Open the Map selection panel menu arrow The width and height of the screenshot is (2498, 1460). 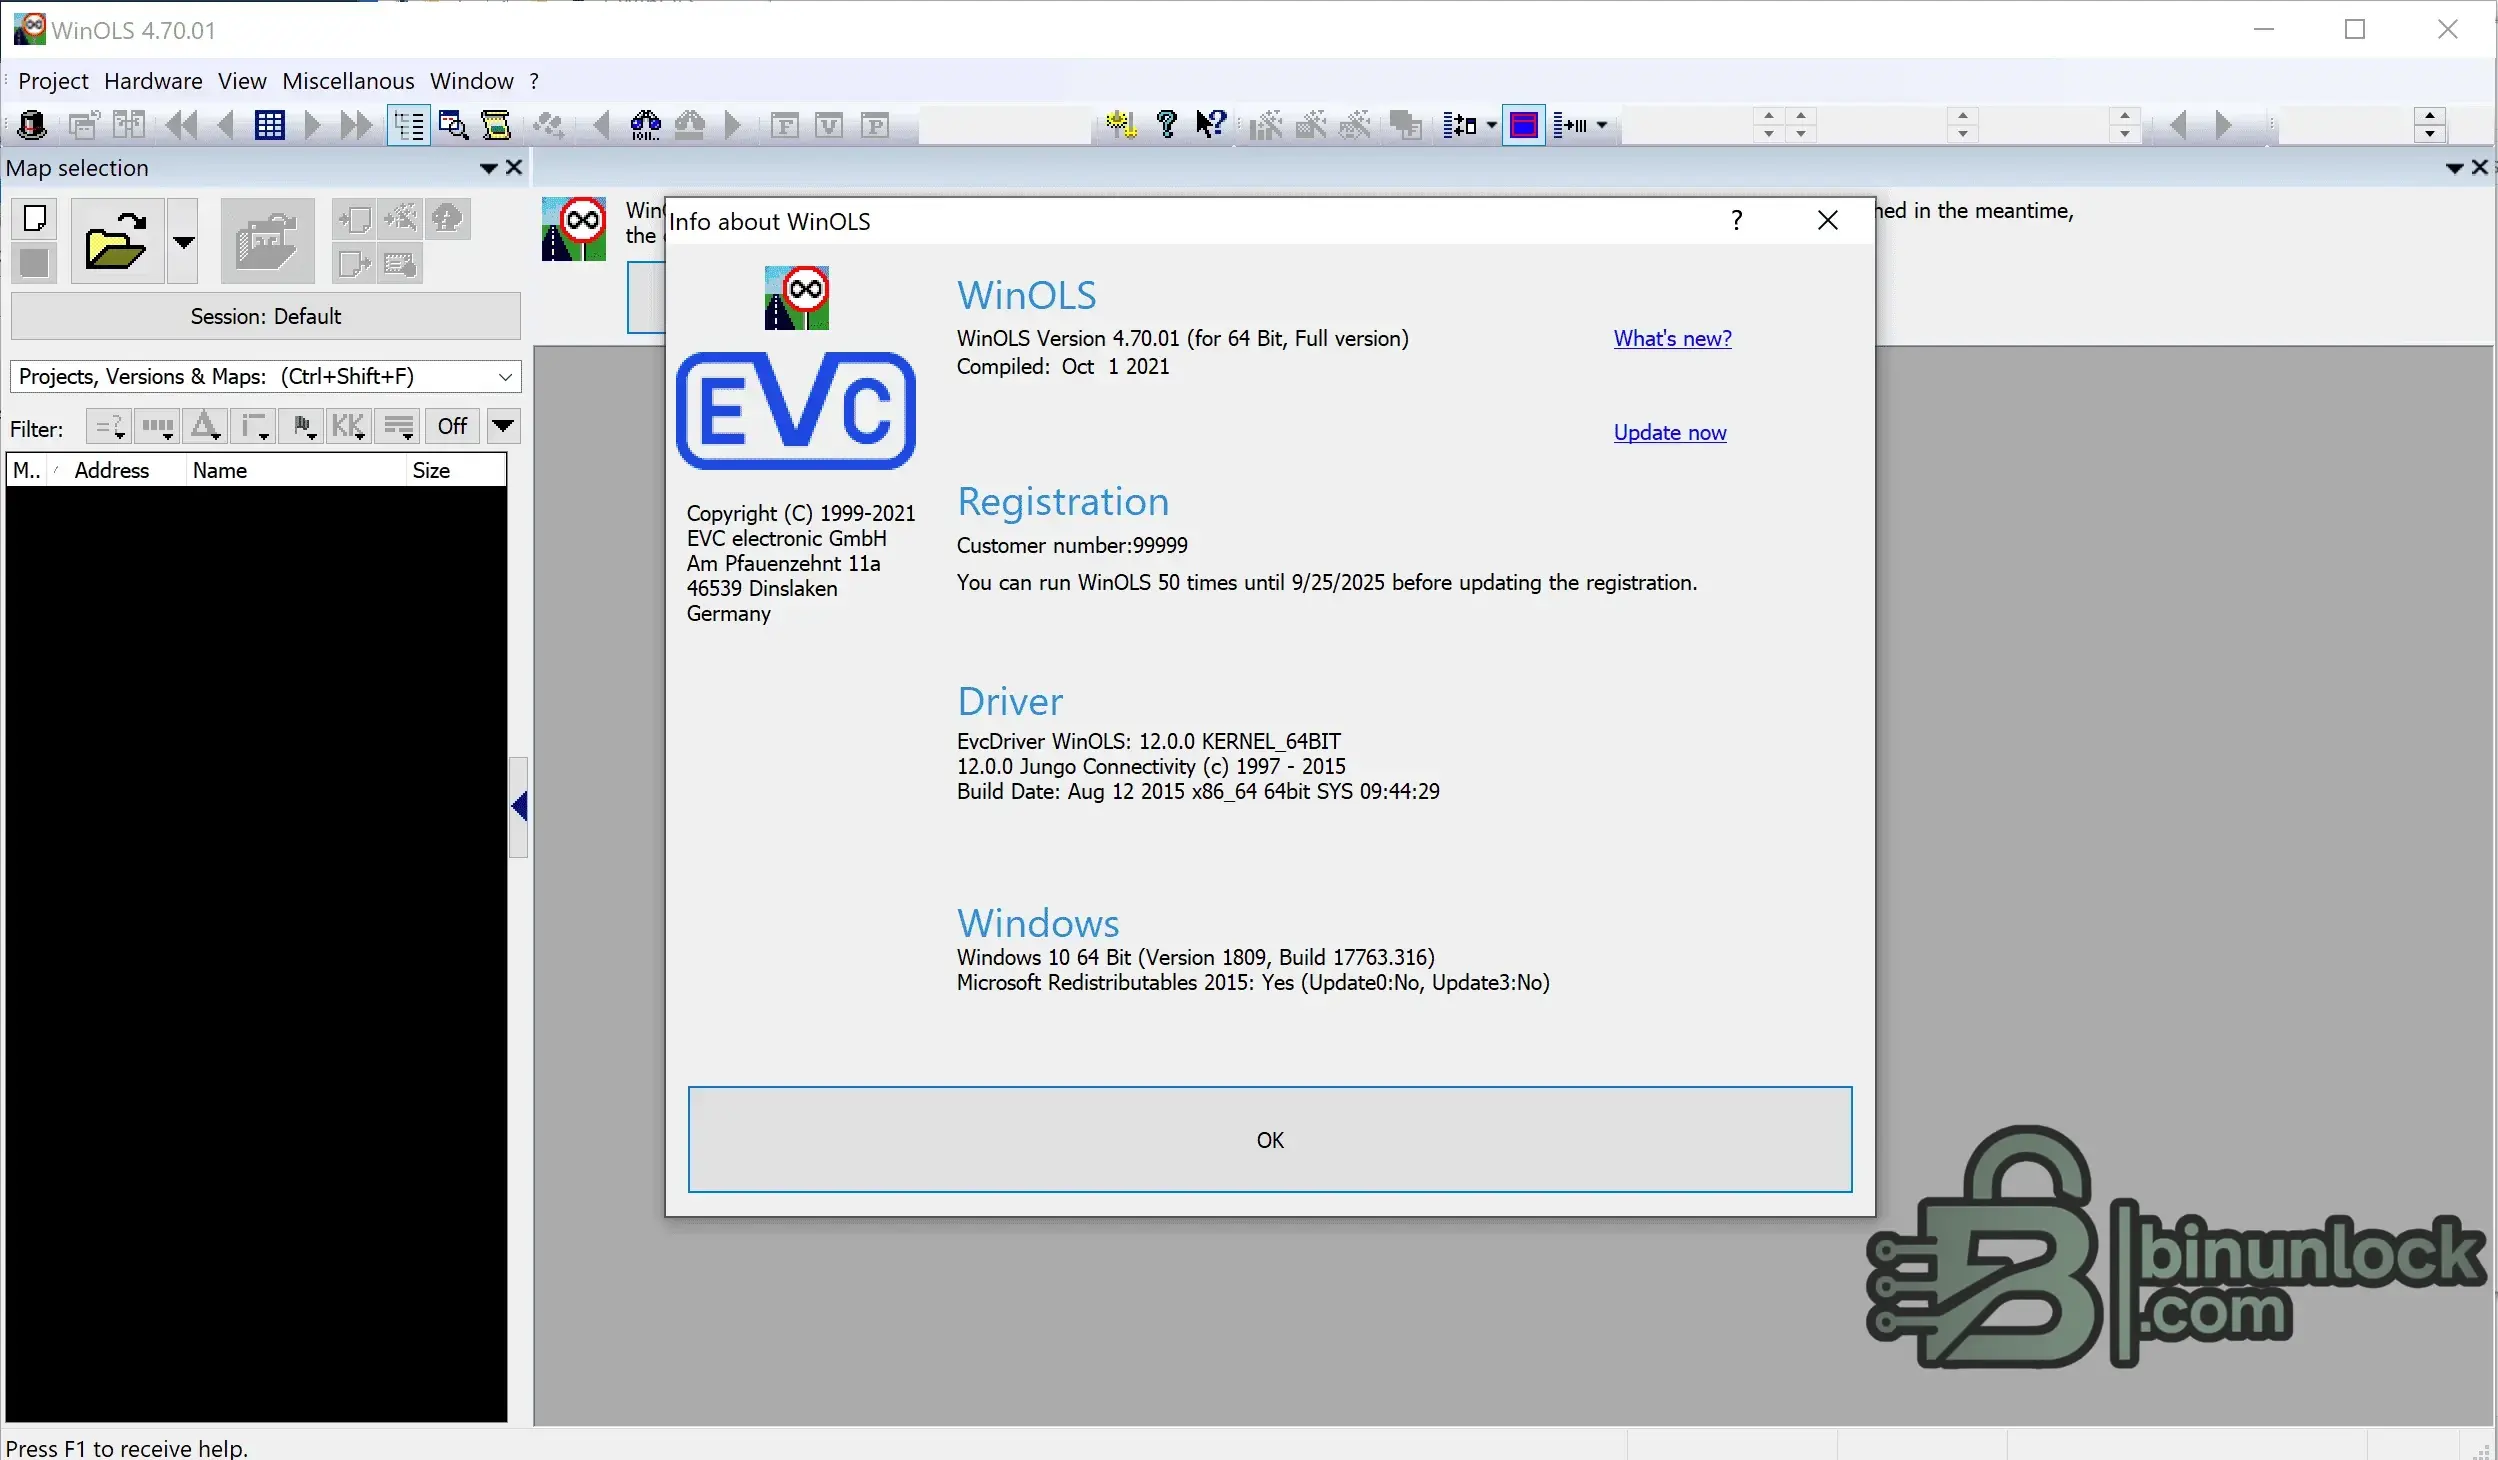tap(489, 168)
